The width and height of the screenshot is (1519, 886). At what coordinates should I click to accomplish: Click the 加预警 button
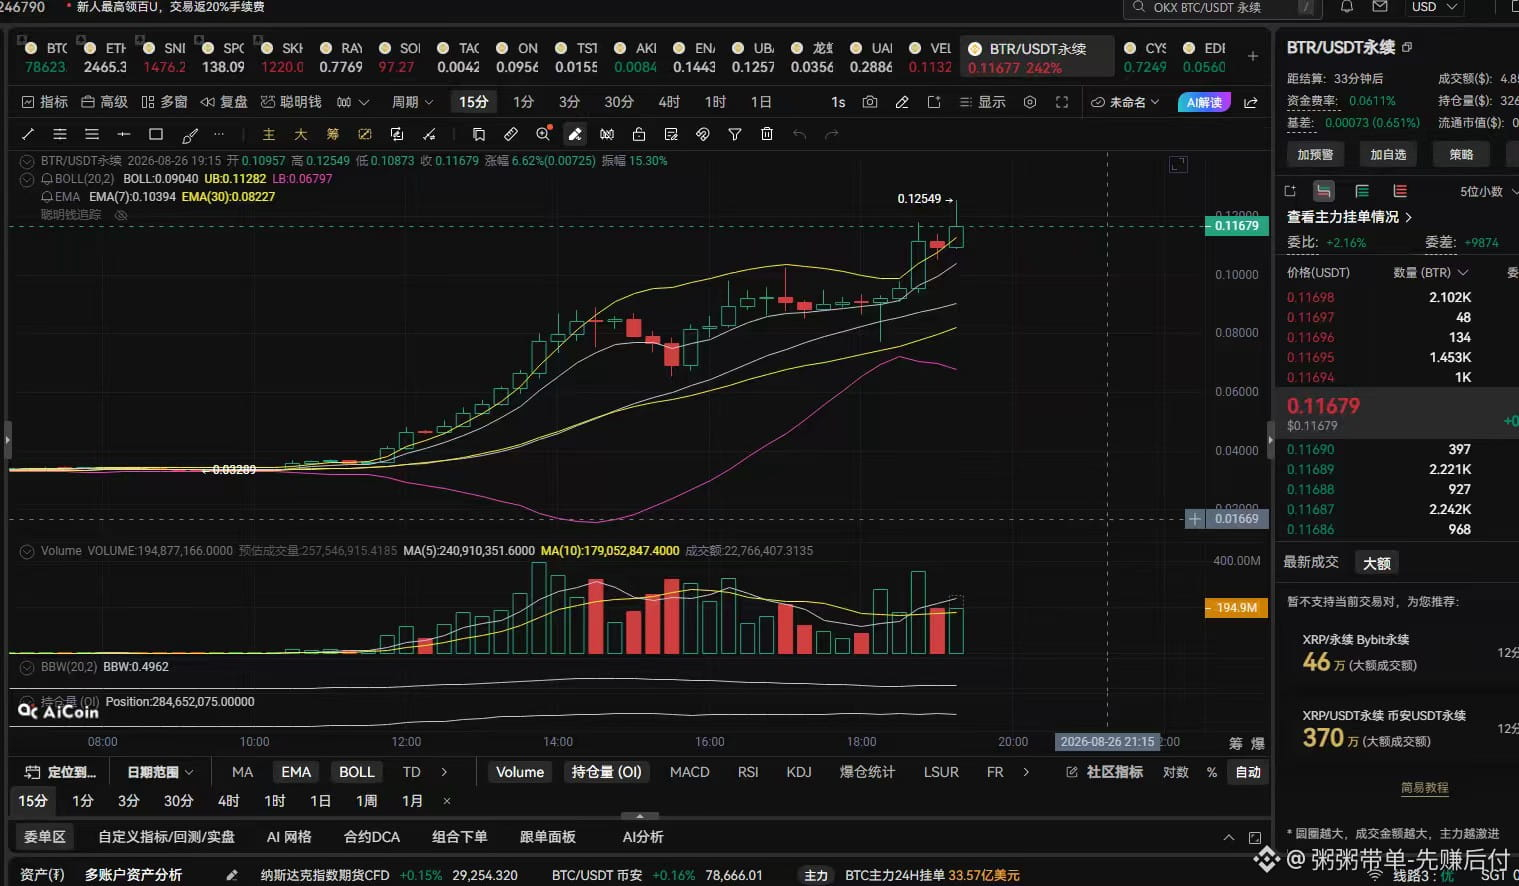(x=1315, y=155)
